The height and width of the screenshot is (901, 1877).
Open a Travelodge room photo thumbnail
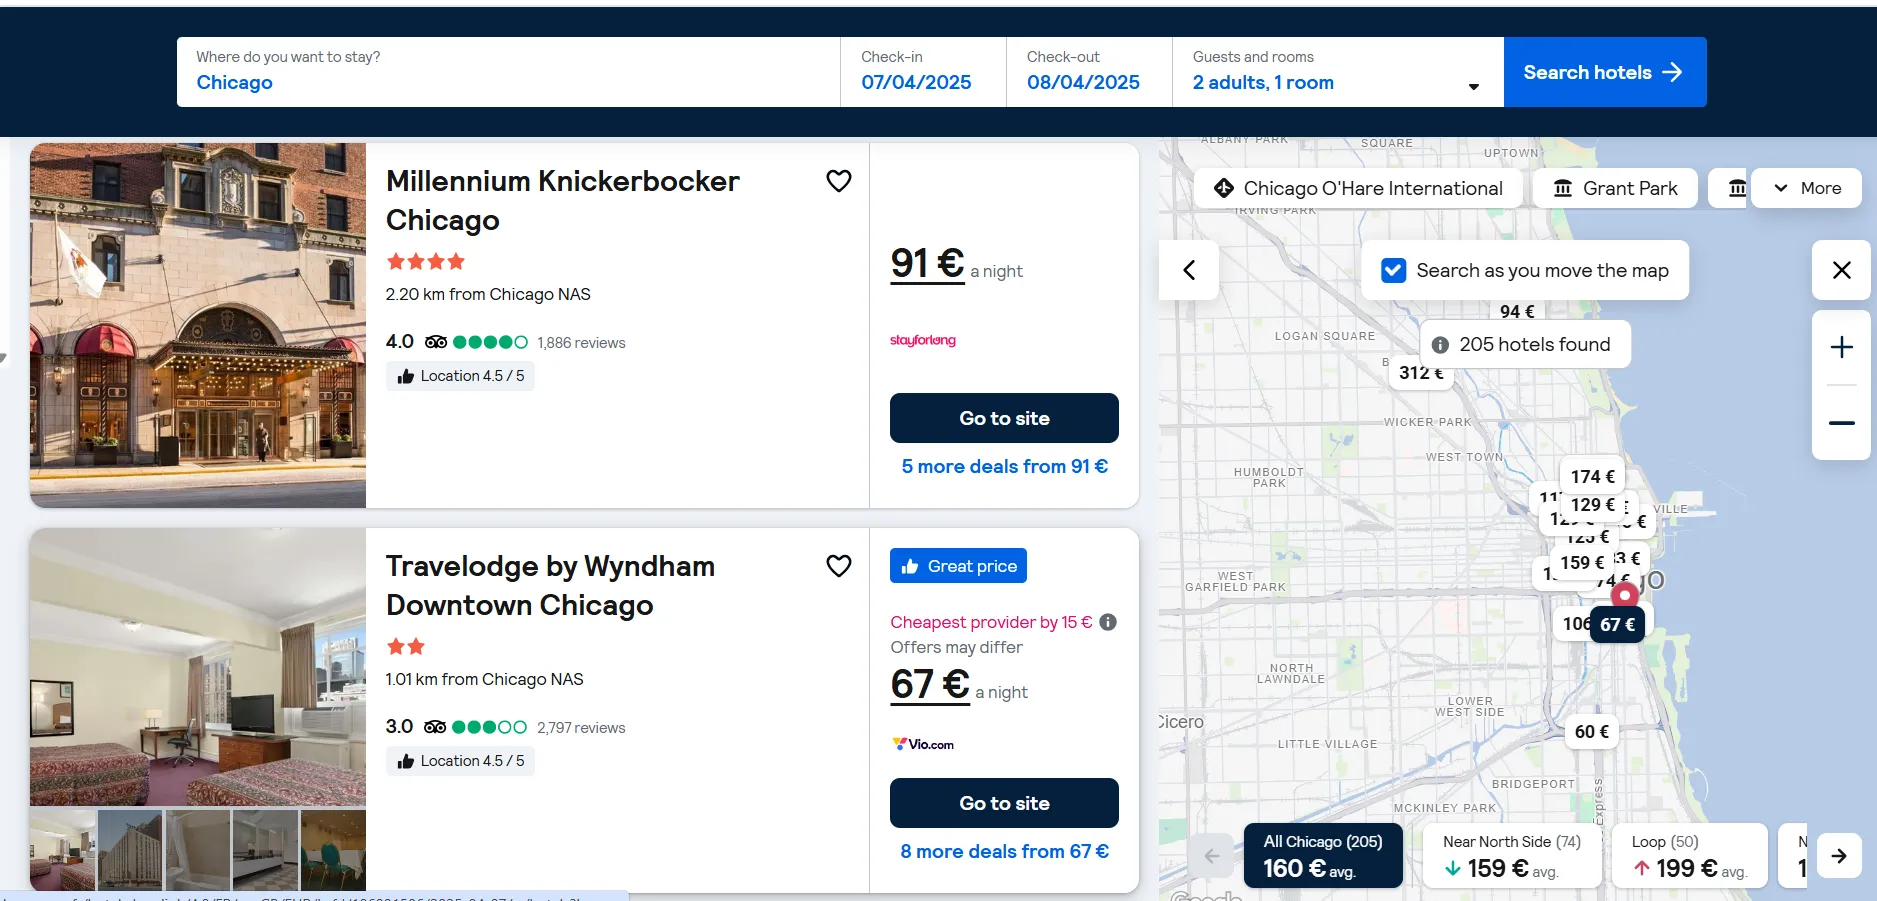pyautogui.click(x=128, y=849)
